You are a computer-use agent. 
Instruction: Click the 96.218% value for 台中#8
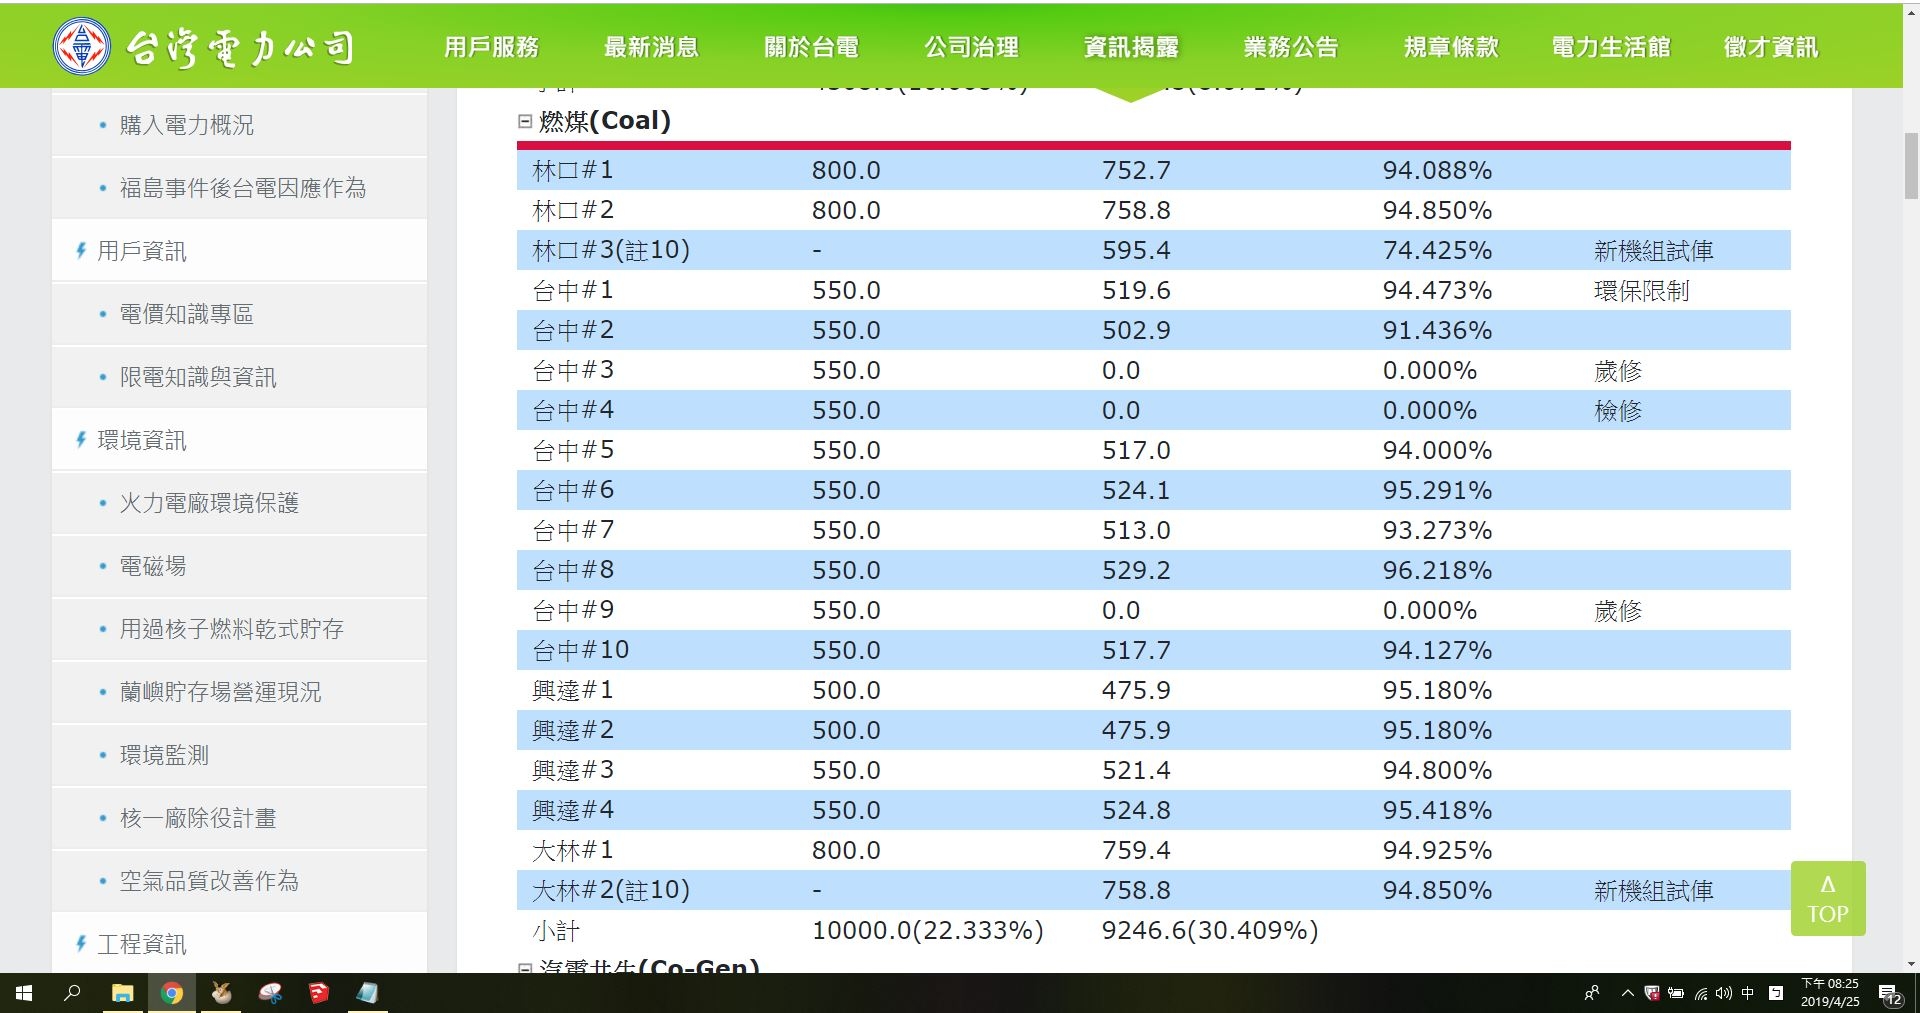(1437, 571)
